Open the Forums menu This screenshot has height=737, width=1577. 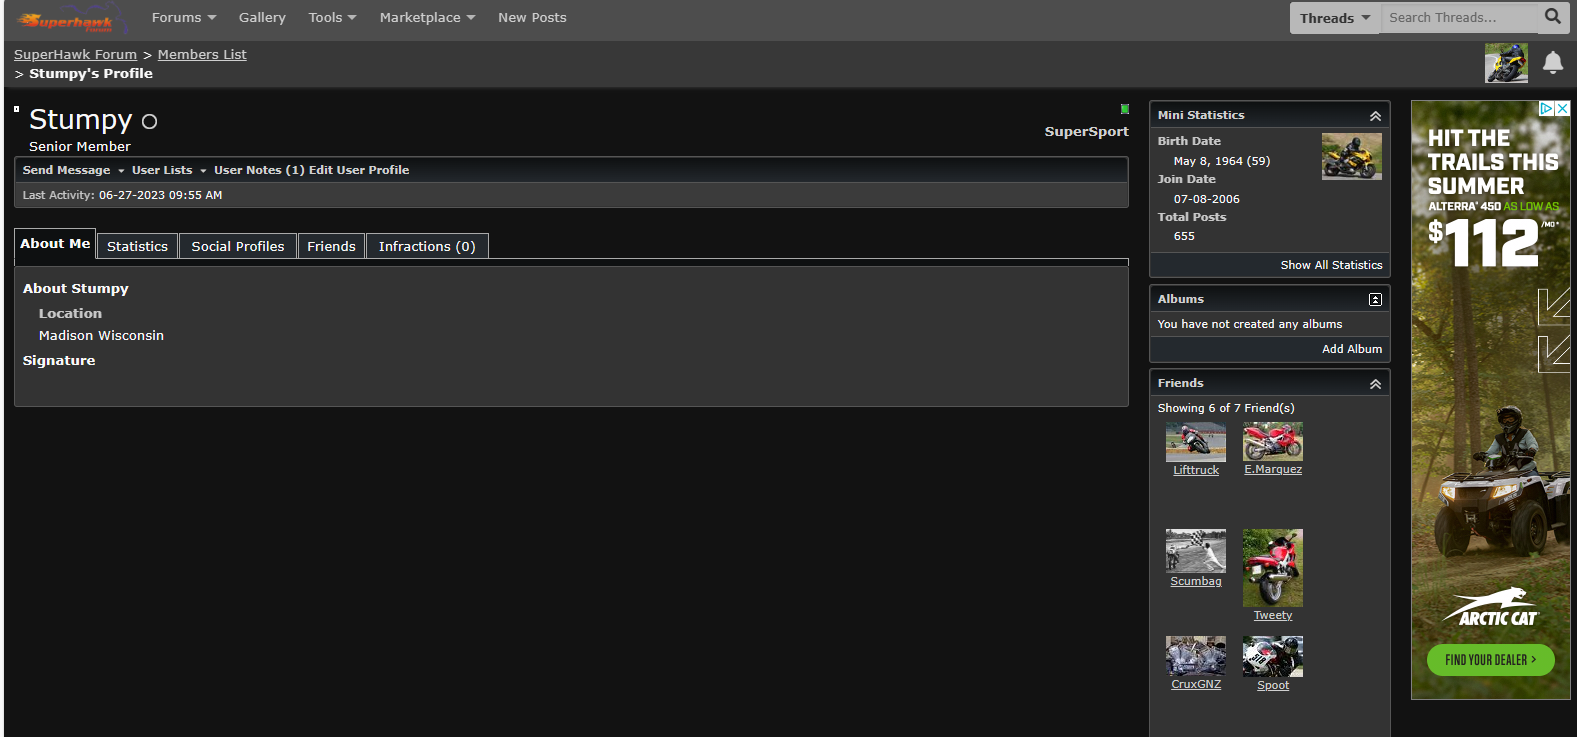click(183, 18)
